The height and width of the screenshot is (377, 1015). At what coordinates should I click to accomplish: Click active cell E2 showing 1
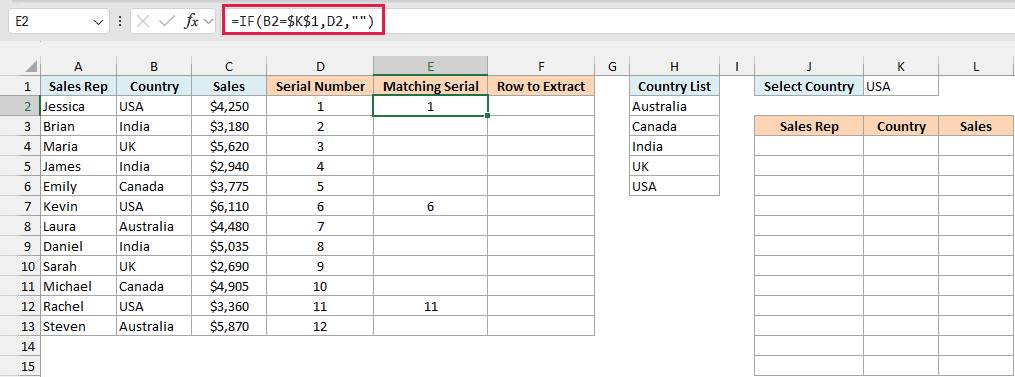pyautogui.click(x=430, y=106)
